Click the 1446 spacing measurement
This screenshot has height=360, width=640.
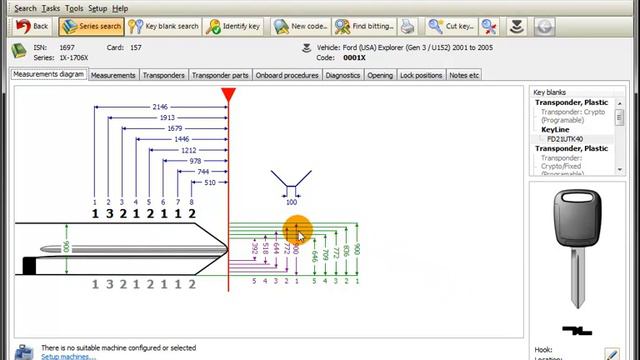click(182, 140)
